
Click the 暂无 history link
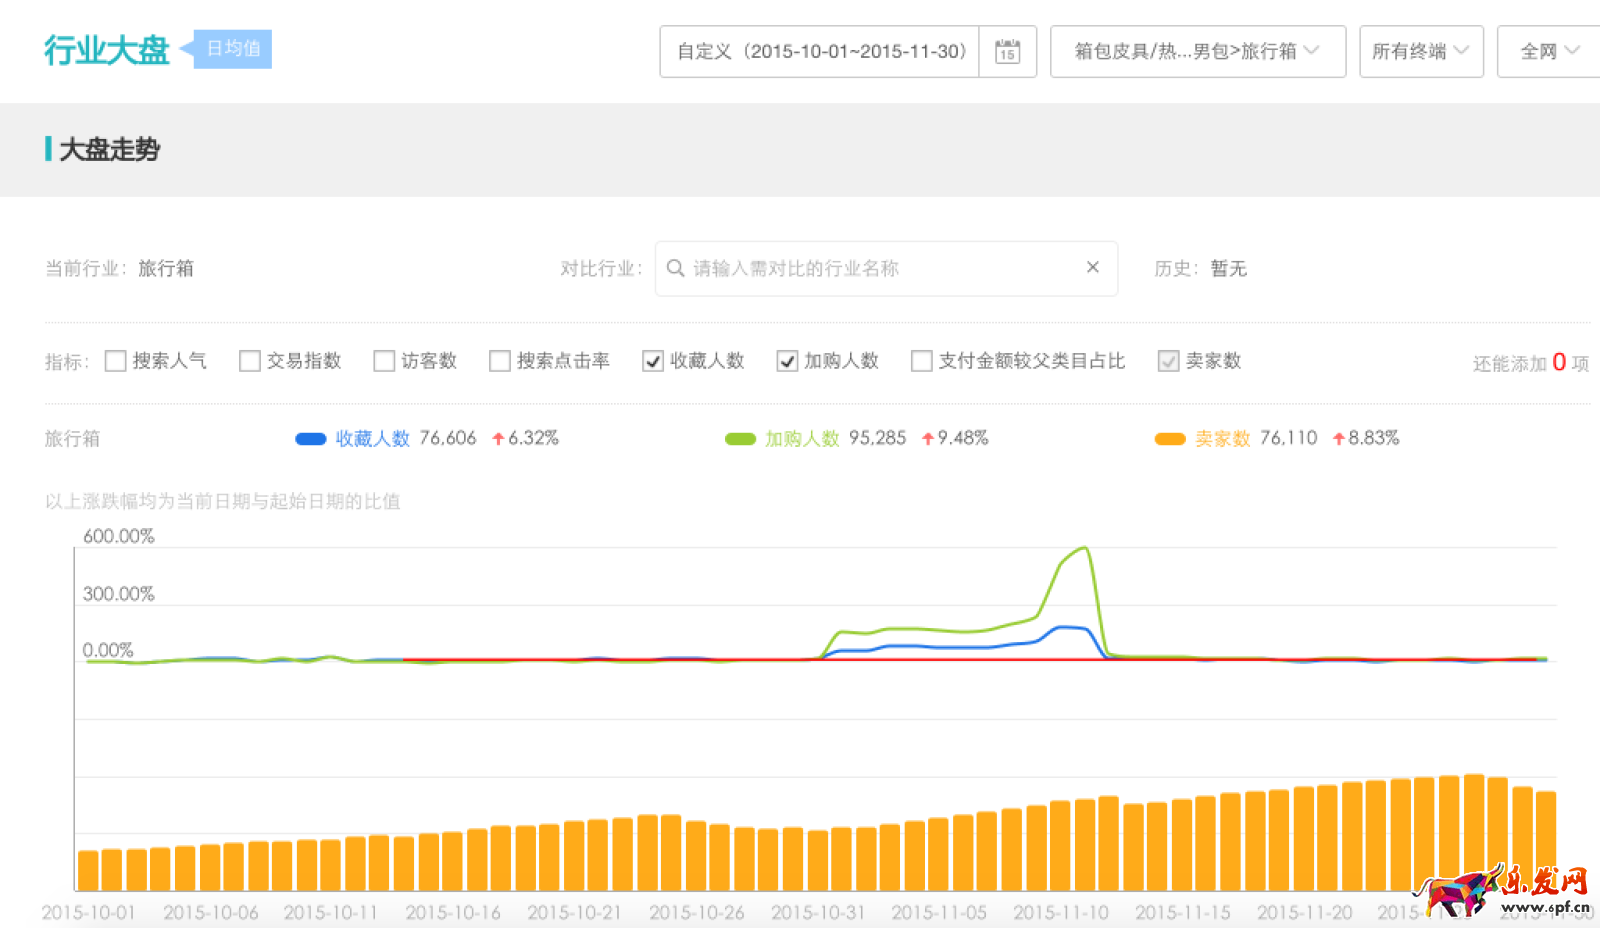coord(1228,268)
